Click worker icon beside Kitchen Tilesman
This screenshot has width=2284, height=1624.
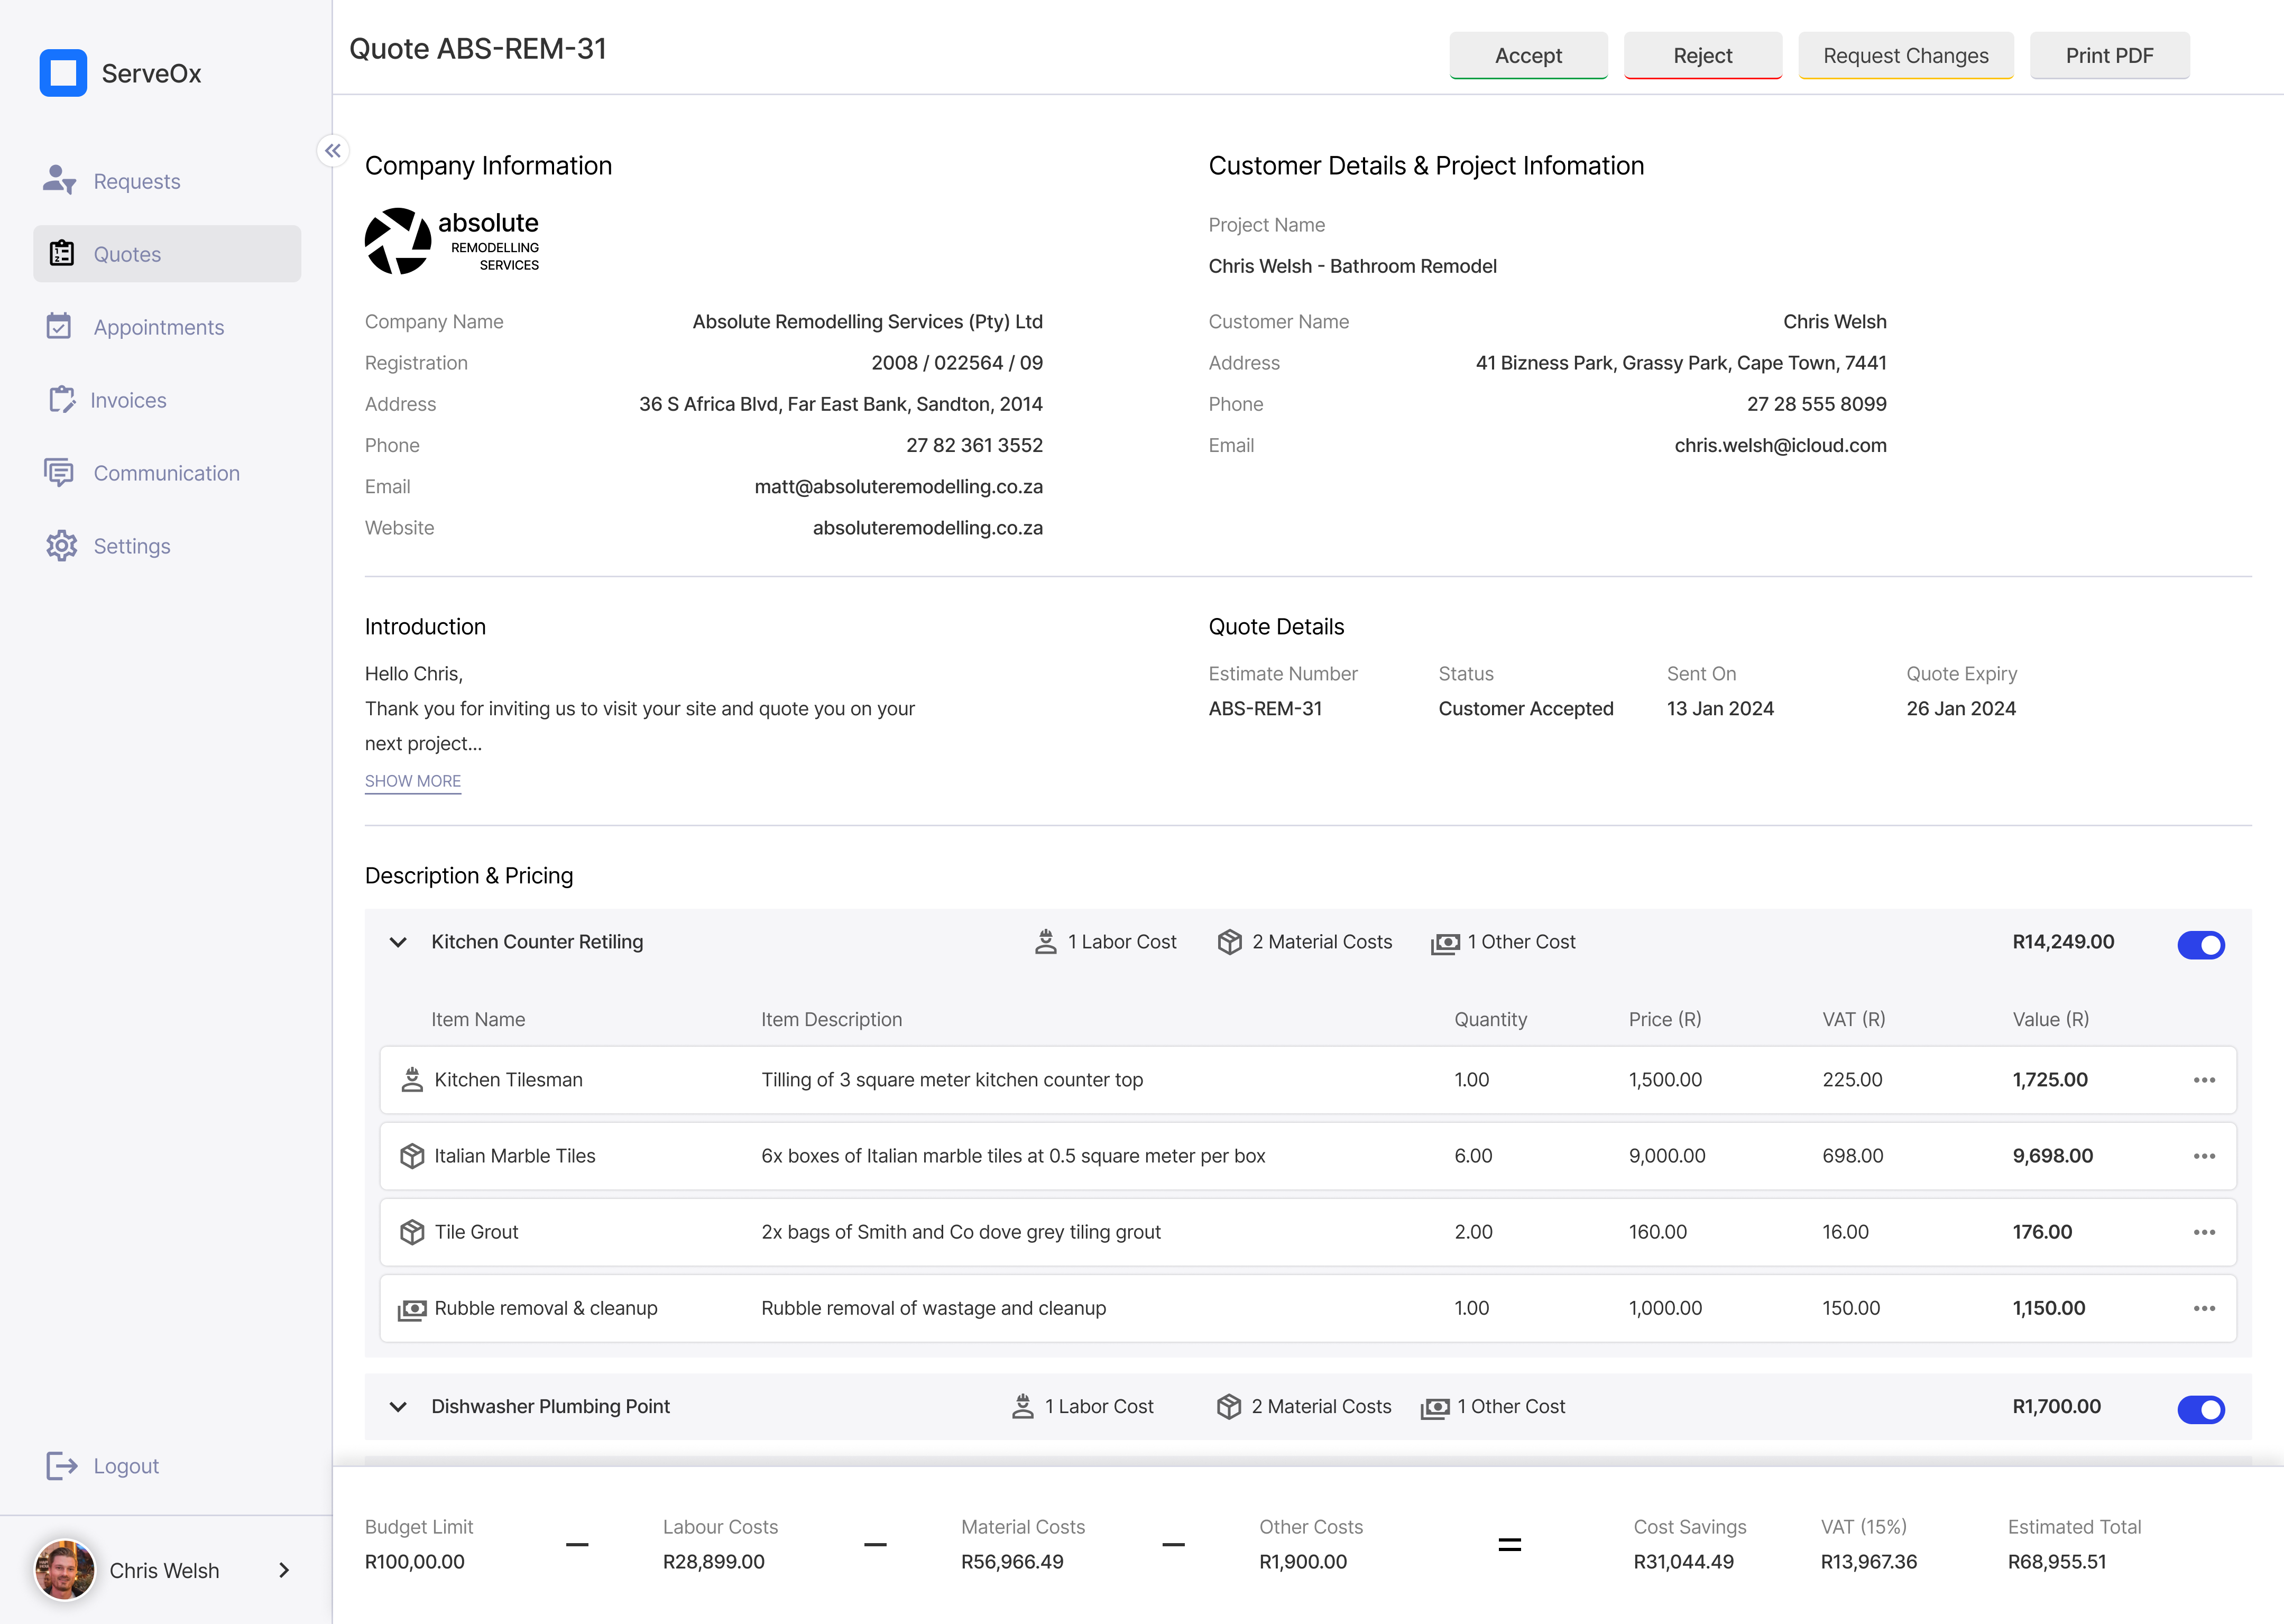coord(412,1080)
